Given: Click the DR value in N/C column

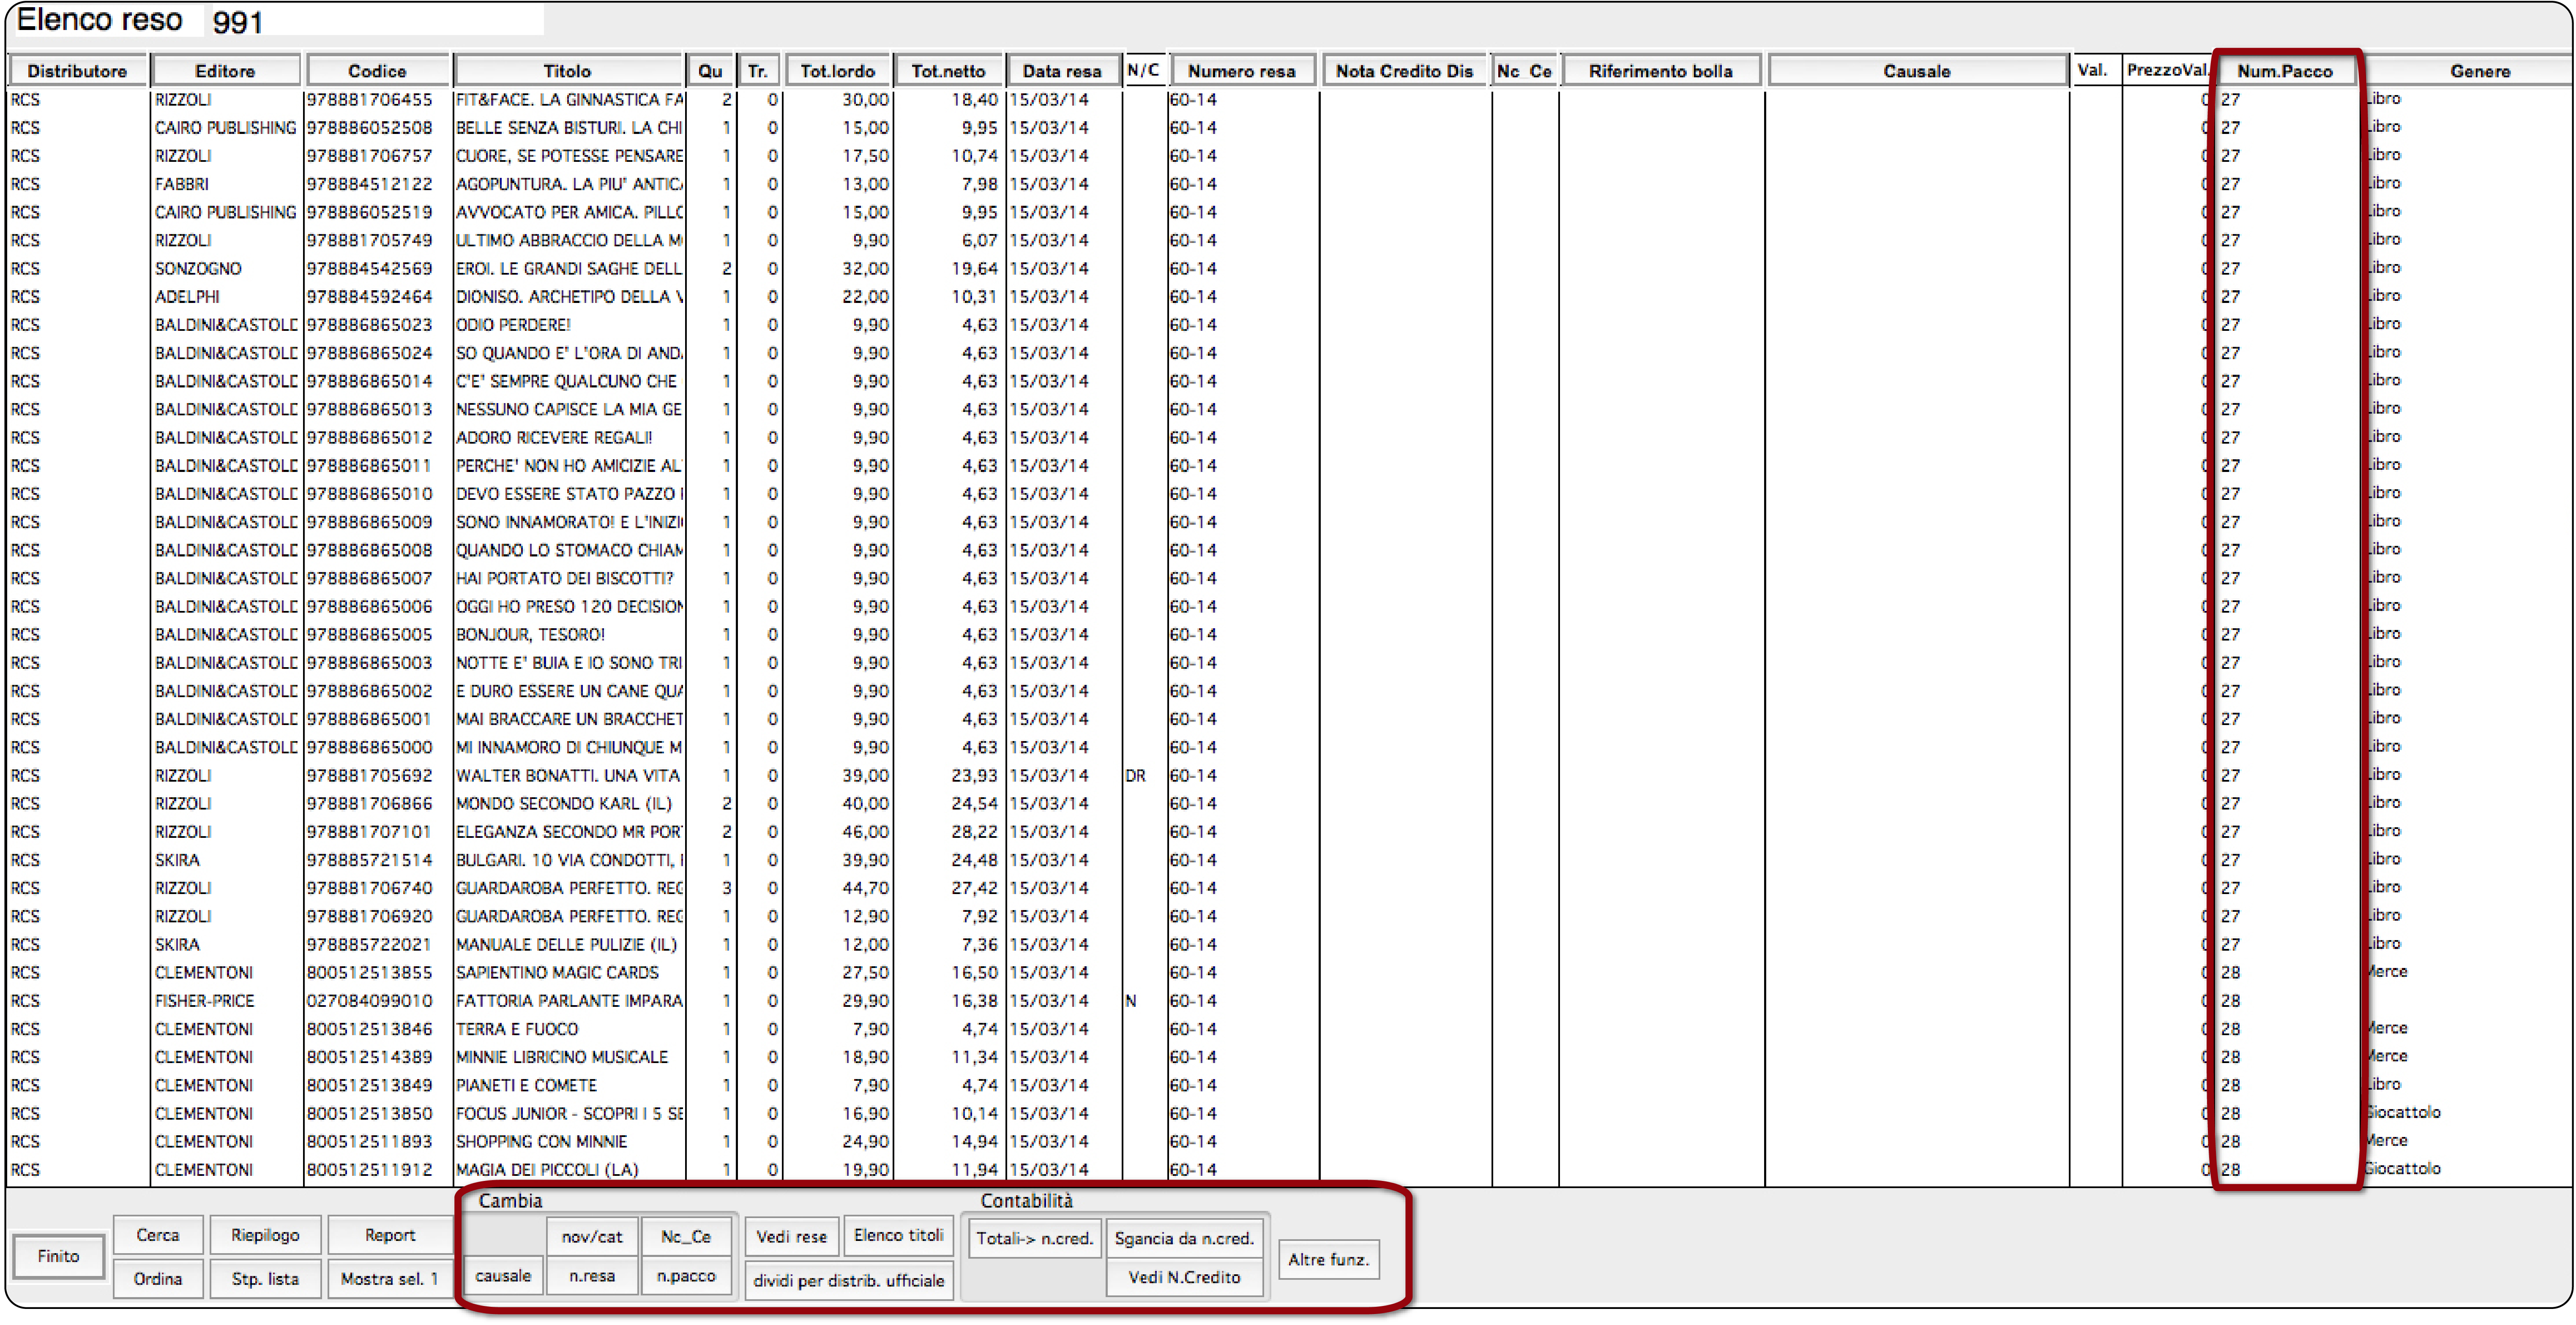Looking at the screenshot, I should tap(1136, 776).
